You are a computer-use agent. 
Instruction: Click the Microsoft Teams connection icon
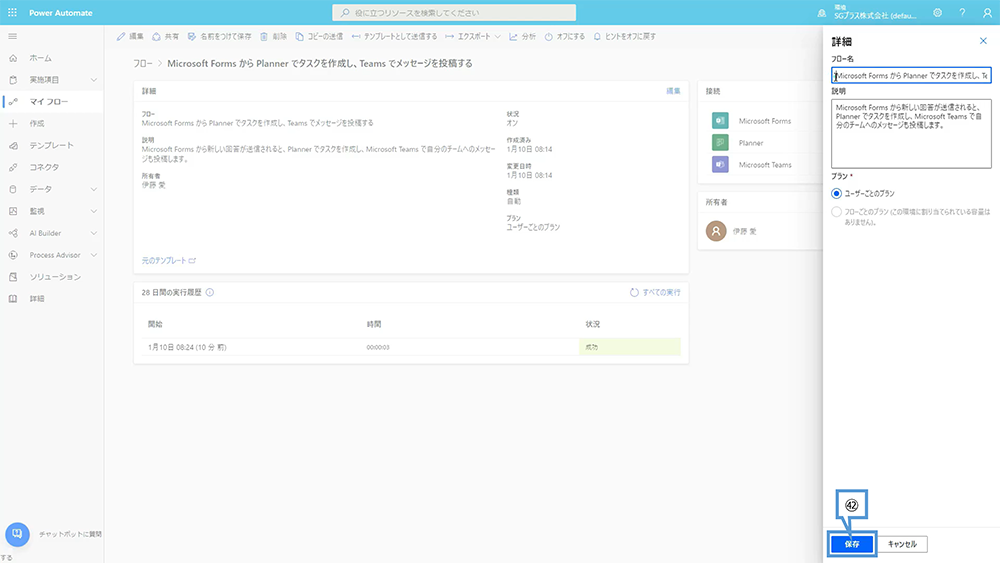coord(720,165)
